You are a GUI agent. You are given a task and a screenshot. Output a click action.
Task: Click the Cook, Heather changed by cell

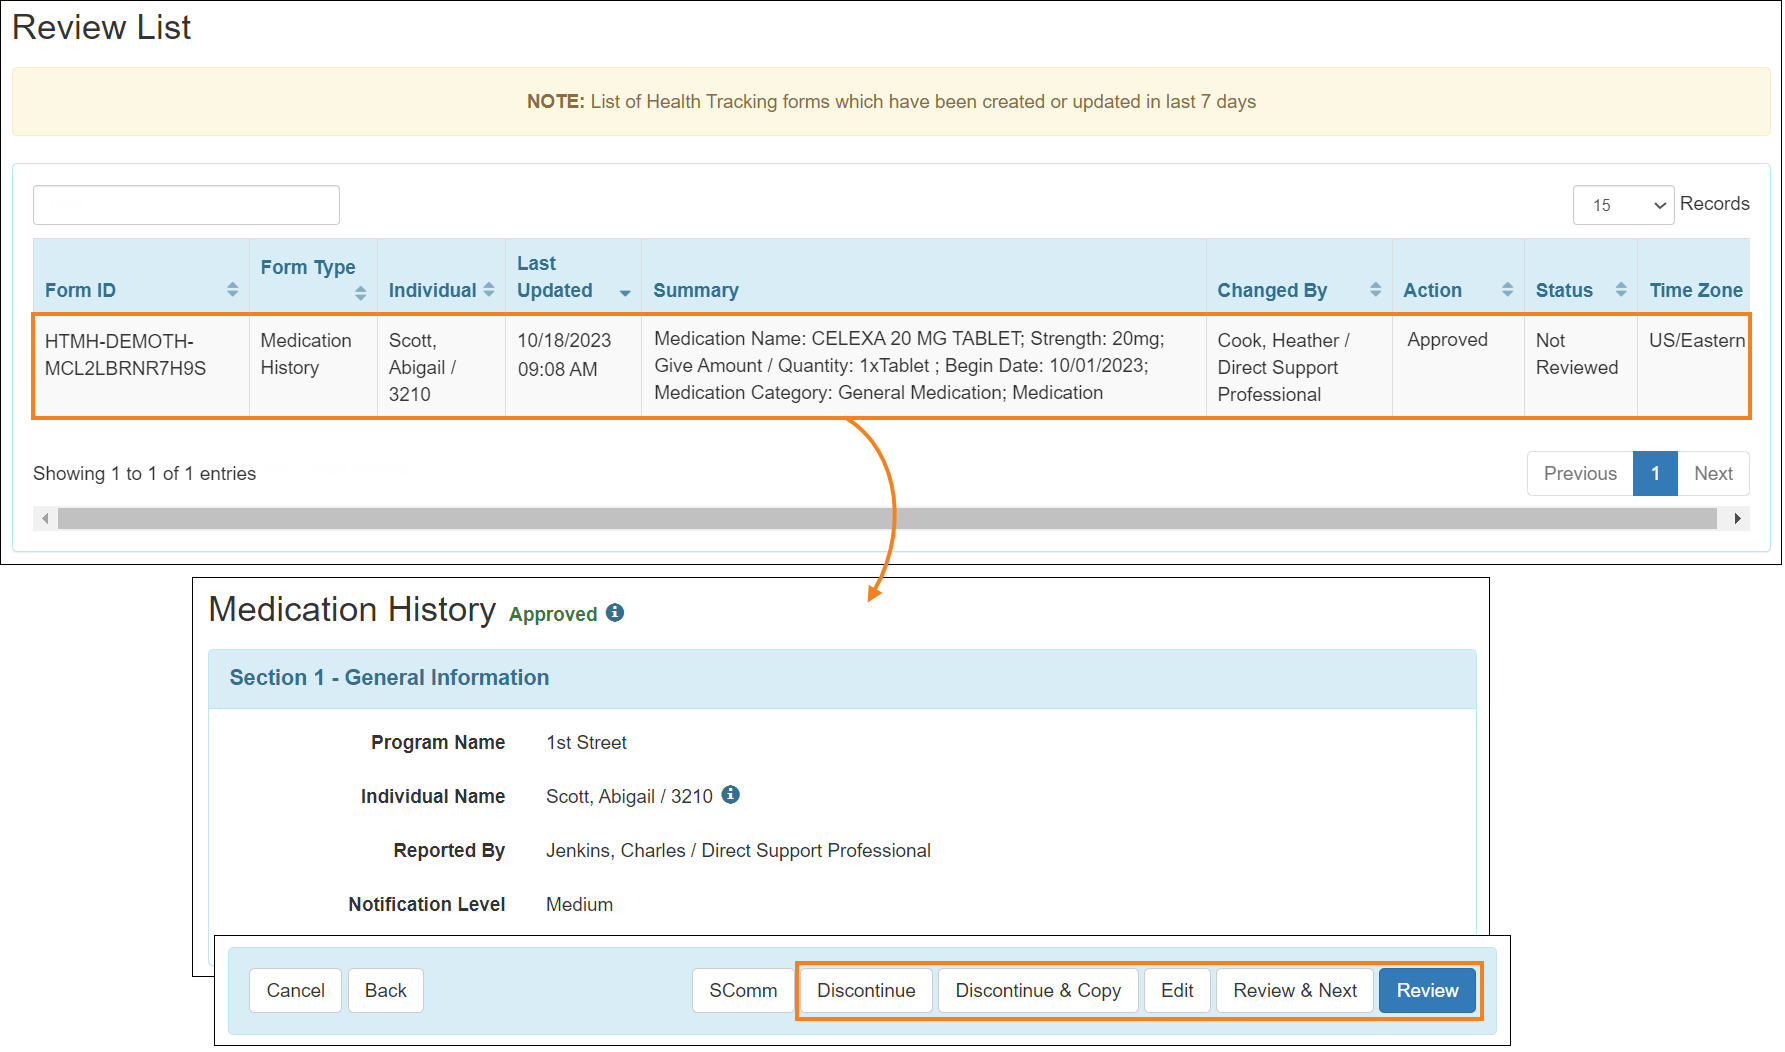click(1299, 366)
